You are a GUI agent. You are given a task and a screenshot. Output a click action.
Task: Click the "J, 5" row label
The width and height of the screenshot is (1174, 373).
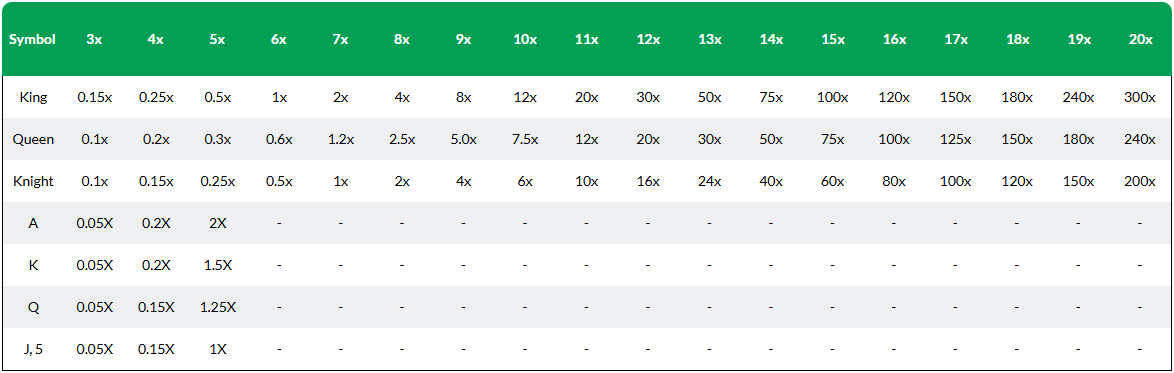pyautogui.click(x=32, y=349)
